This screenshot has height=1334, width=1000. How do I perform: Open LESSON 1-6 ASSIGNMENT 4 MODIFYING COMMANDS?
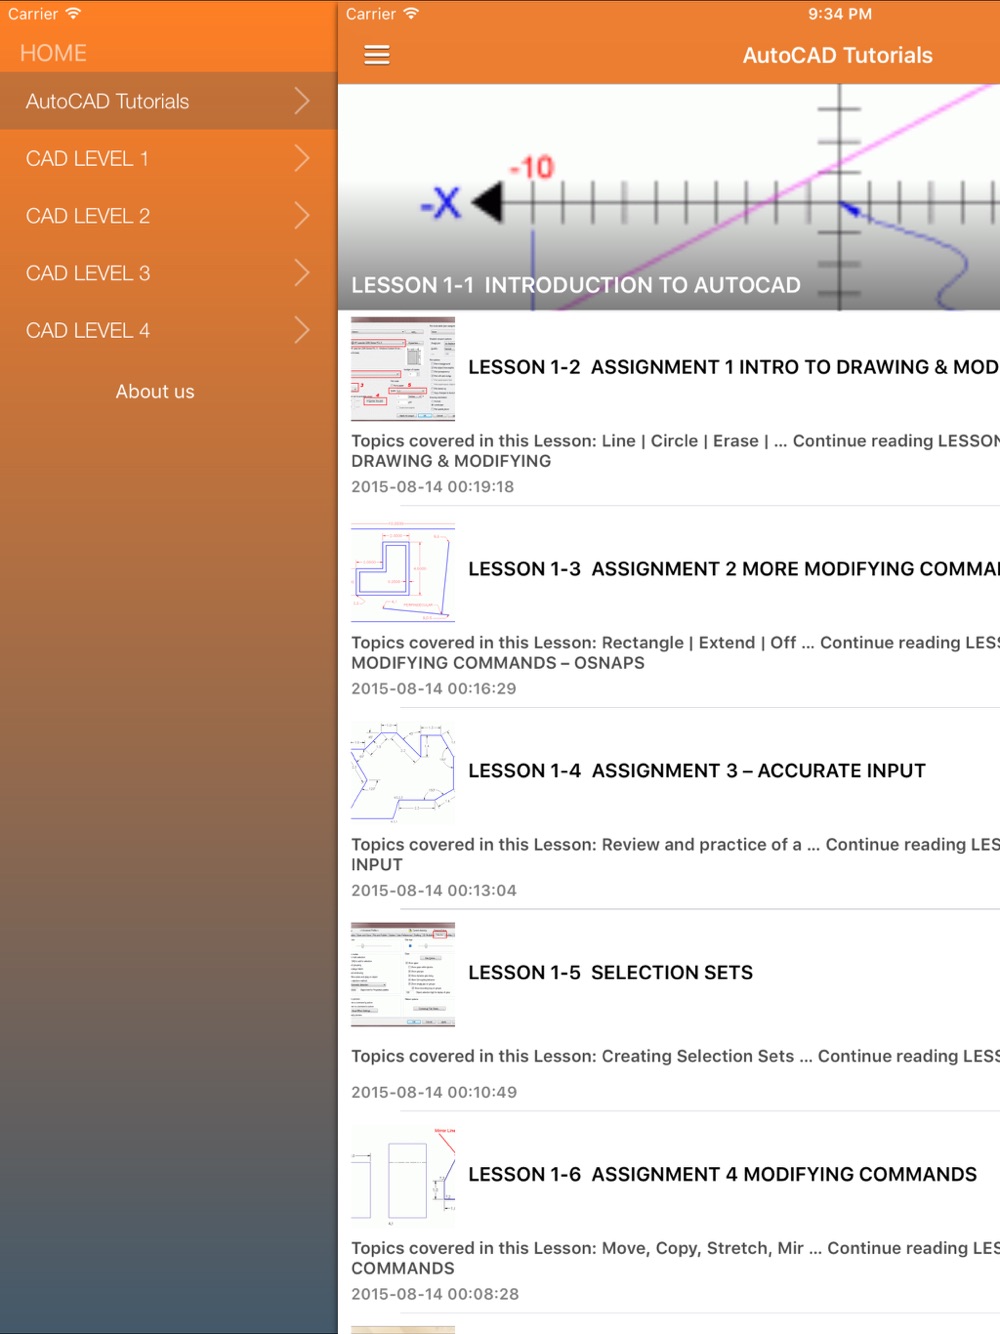(x=723, y=1175)
